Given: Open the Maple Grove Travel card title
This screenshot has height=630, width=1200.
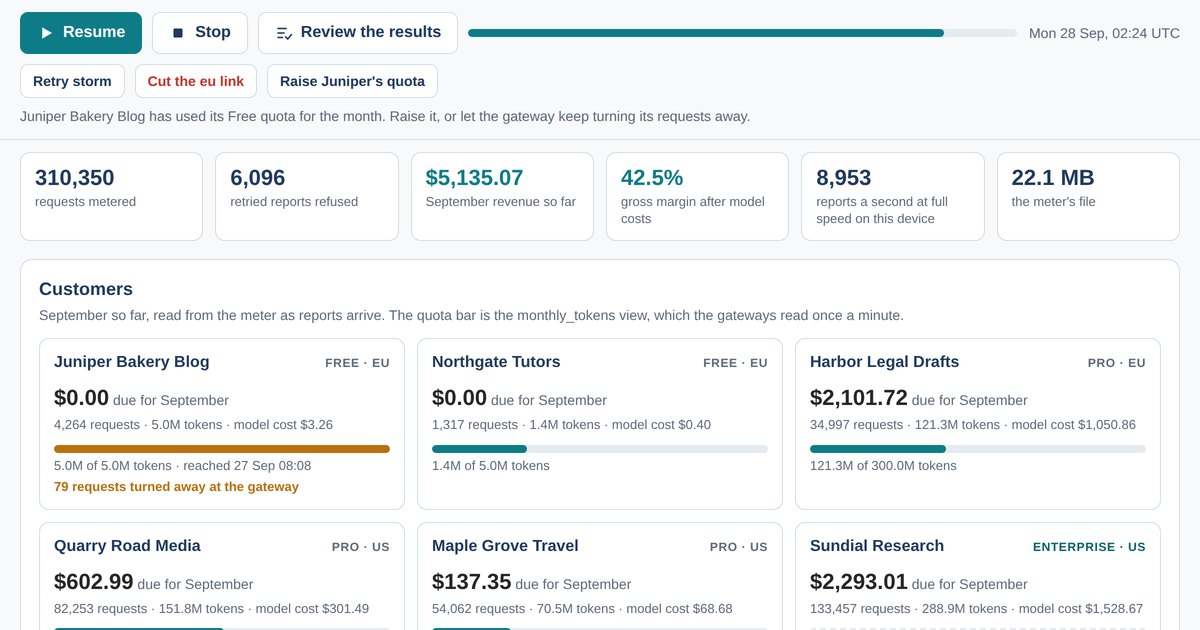Looking at the screenshot, I should 505,546.
